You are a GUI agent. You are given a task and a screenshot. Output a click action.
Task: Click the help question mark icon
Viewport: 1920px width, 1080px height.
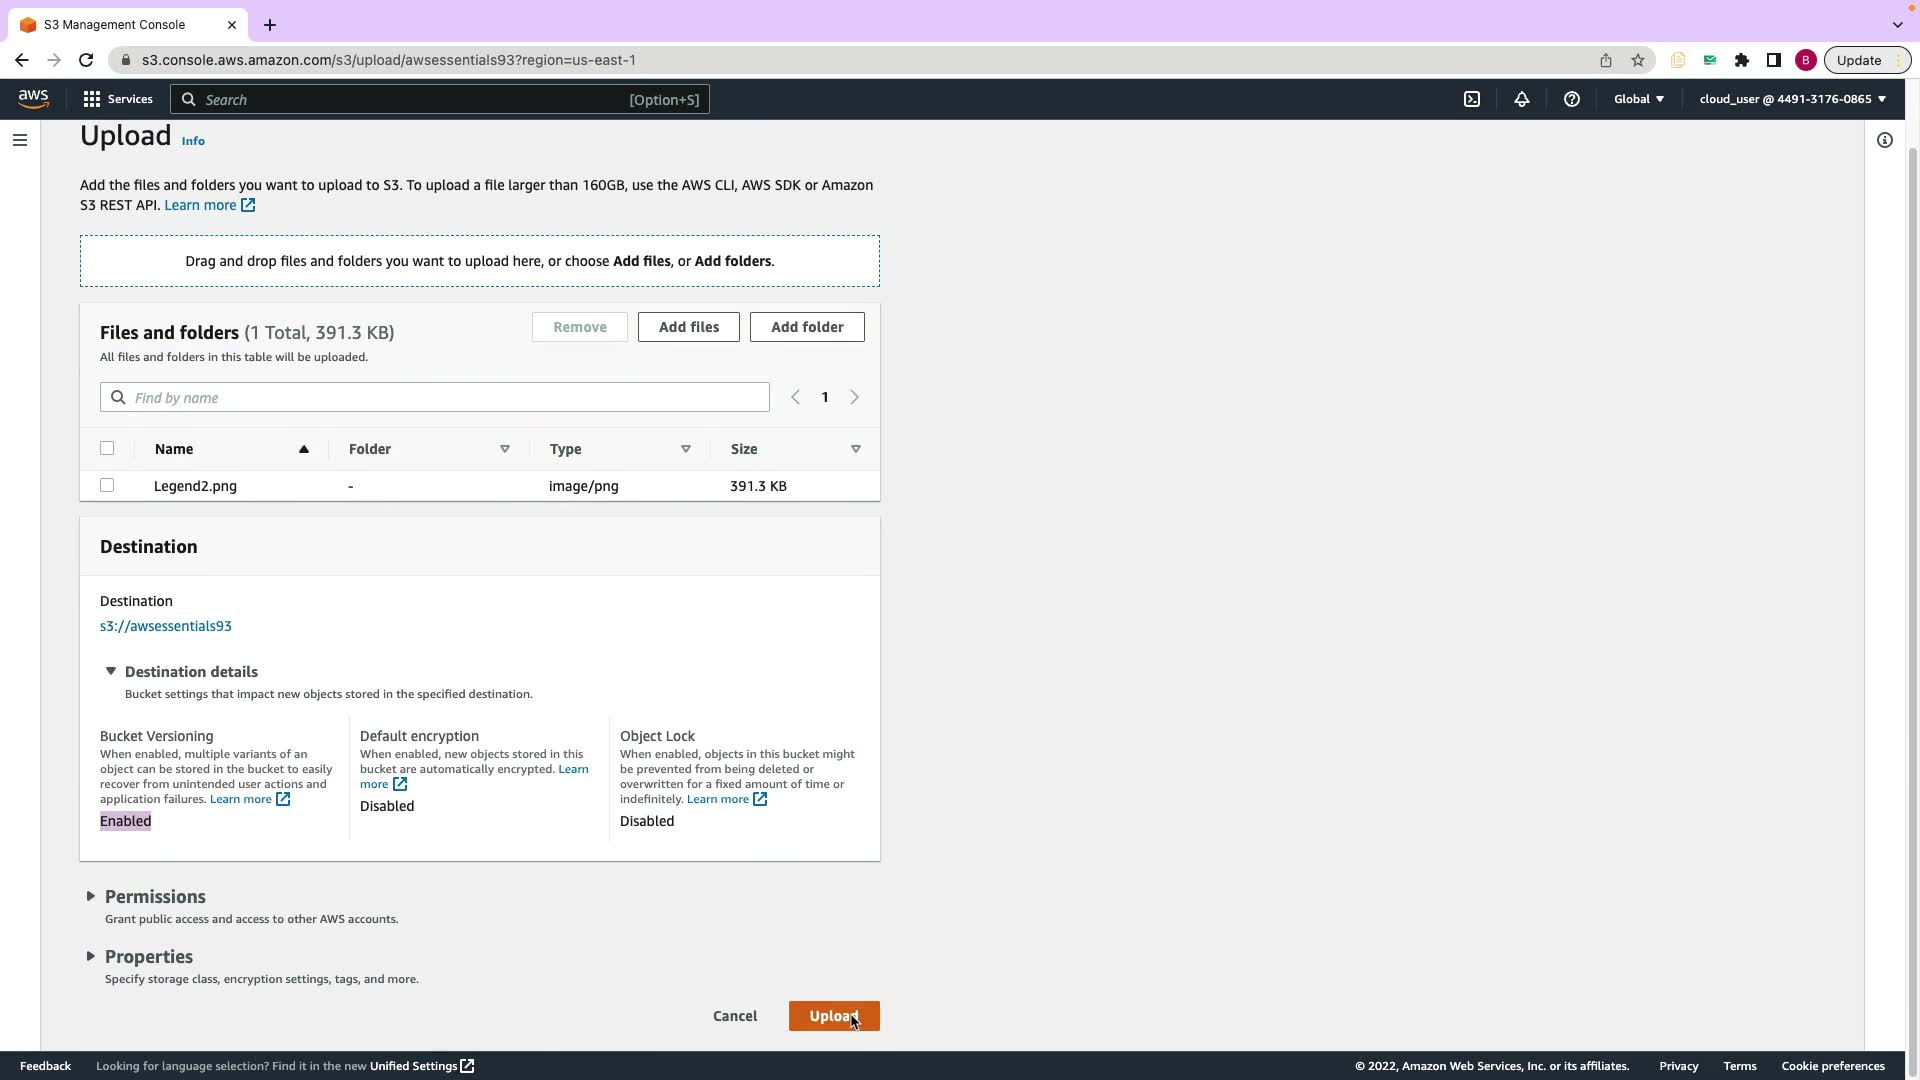tap(1571, 99)
